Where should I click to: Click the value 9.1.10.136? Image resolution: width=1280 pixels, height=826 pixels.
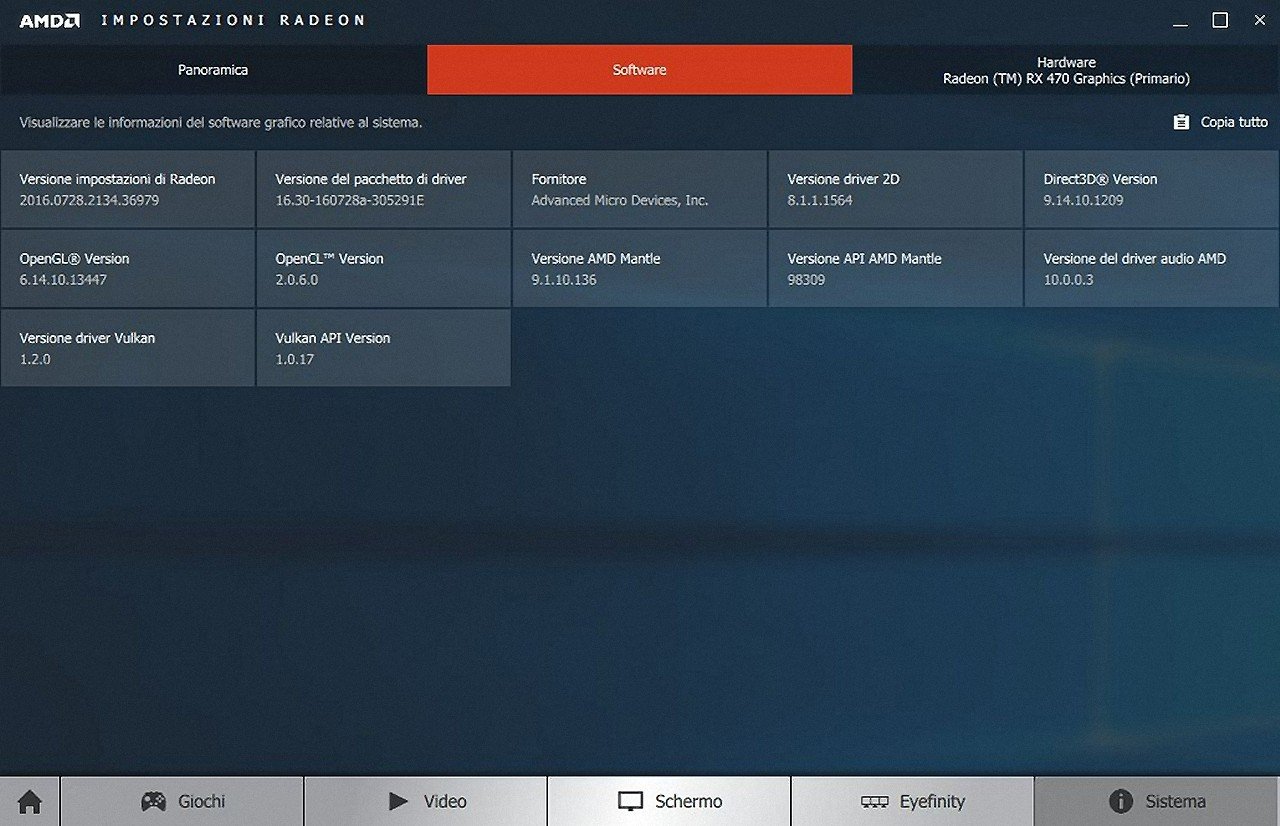pos(564,280)
